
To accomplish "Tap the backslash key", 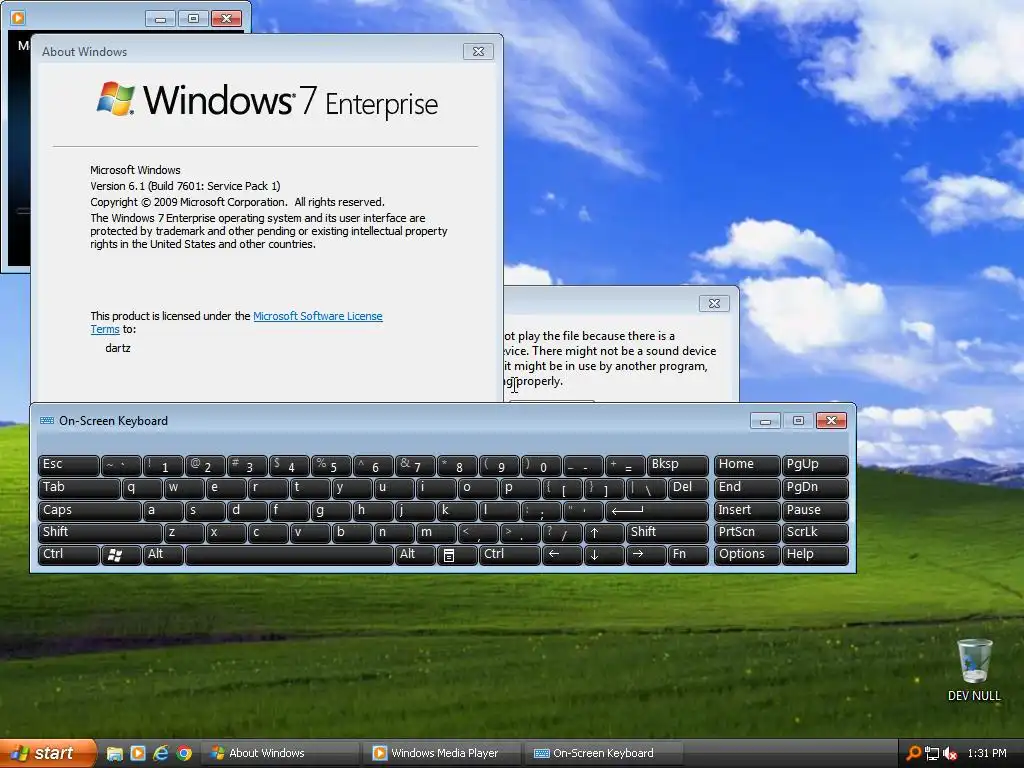I will click(x=646, y=488).
